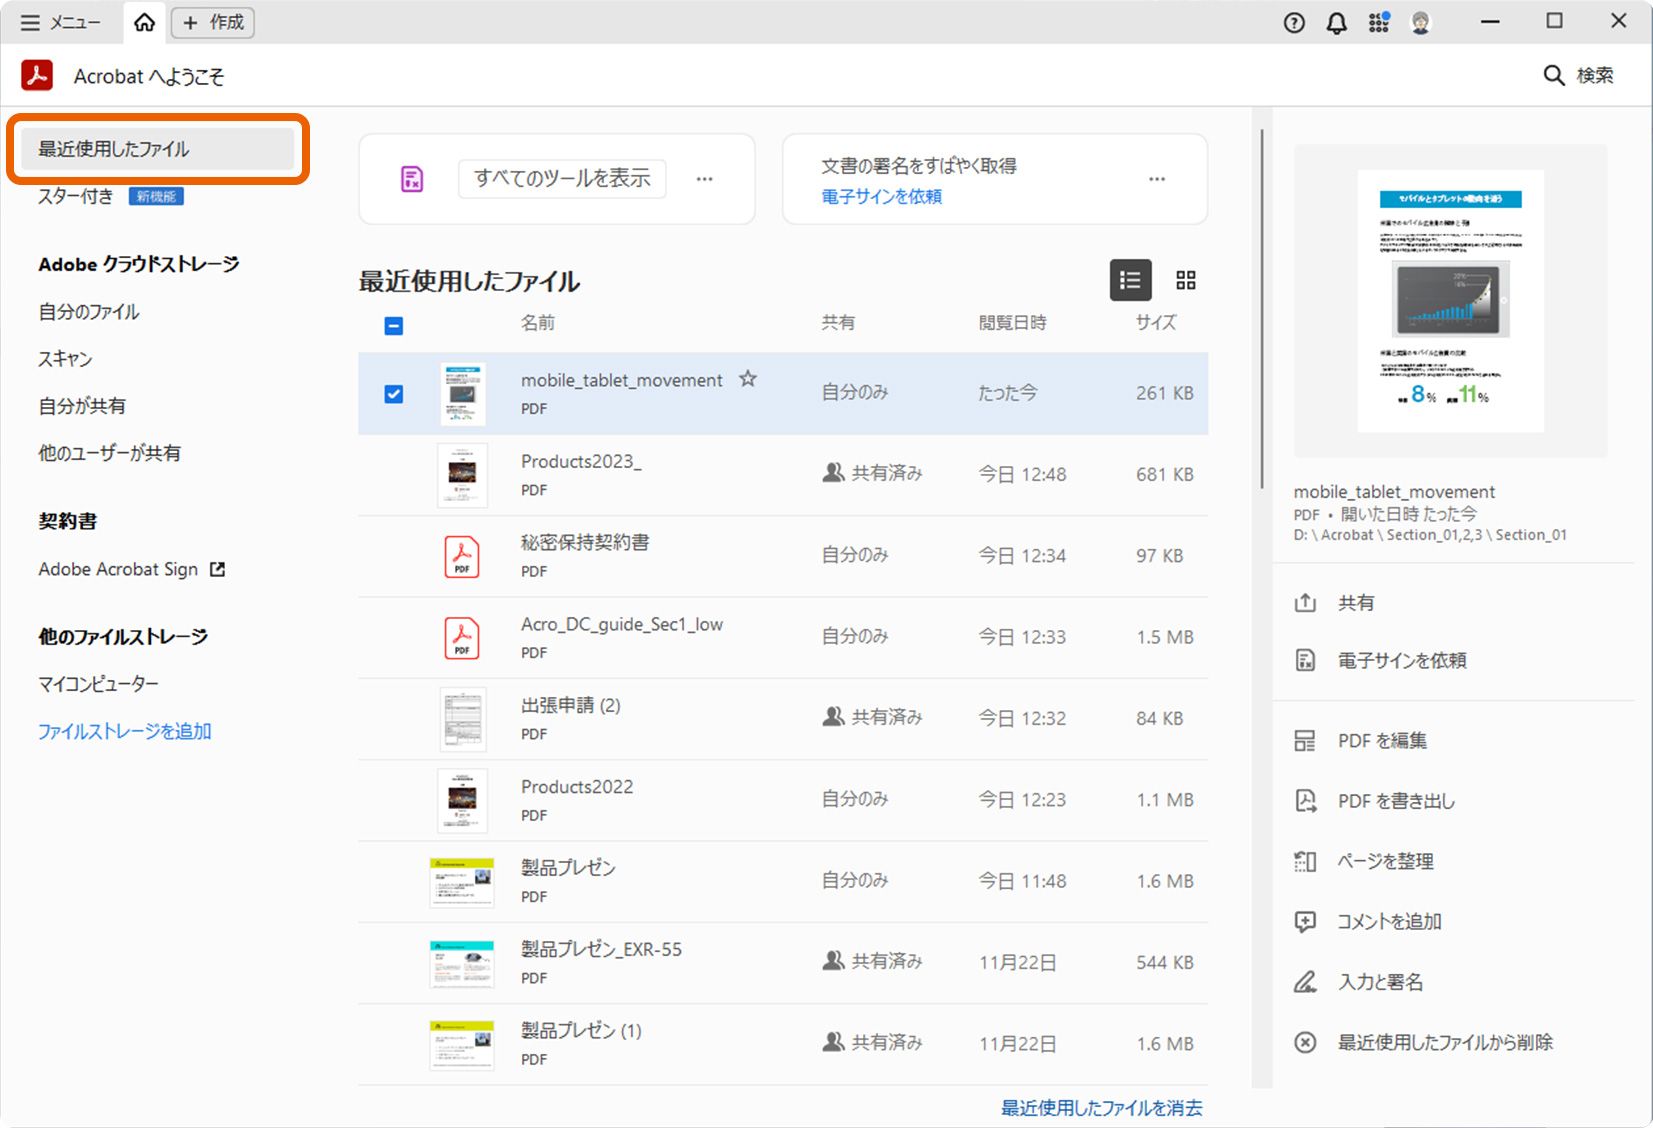This screenshot has height=1129, width=1653.
Task: Click the 共有済み icon for Products2023_
Action: pyautogui.click(x=833, y=473)
